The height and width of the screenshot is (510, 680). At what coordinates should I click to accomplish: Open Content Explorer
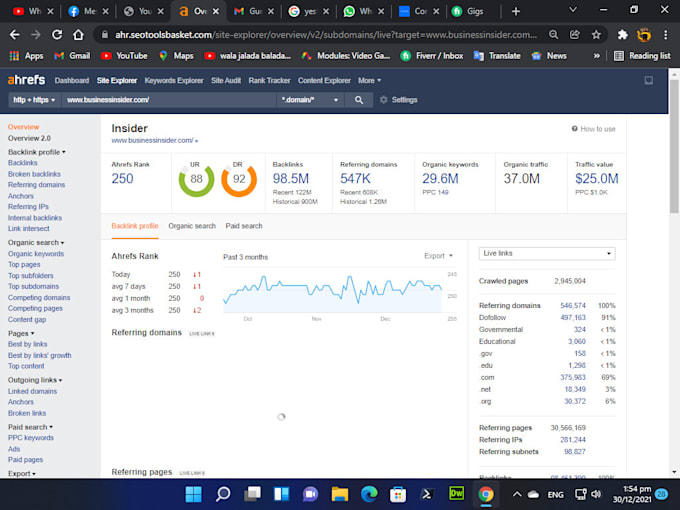click(x=324, y=81)
